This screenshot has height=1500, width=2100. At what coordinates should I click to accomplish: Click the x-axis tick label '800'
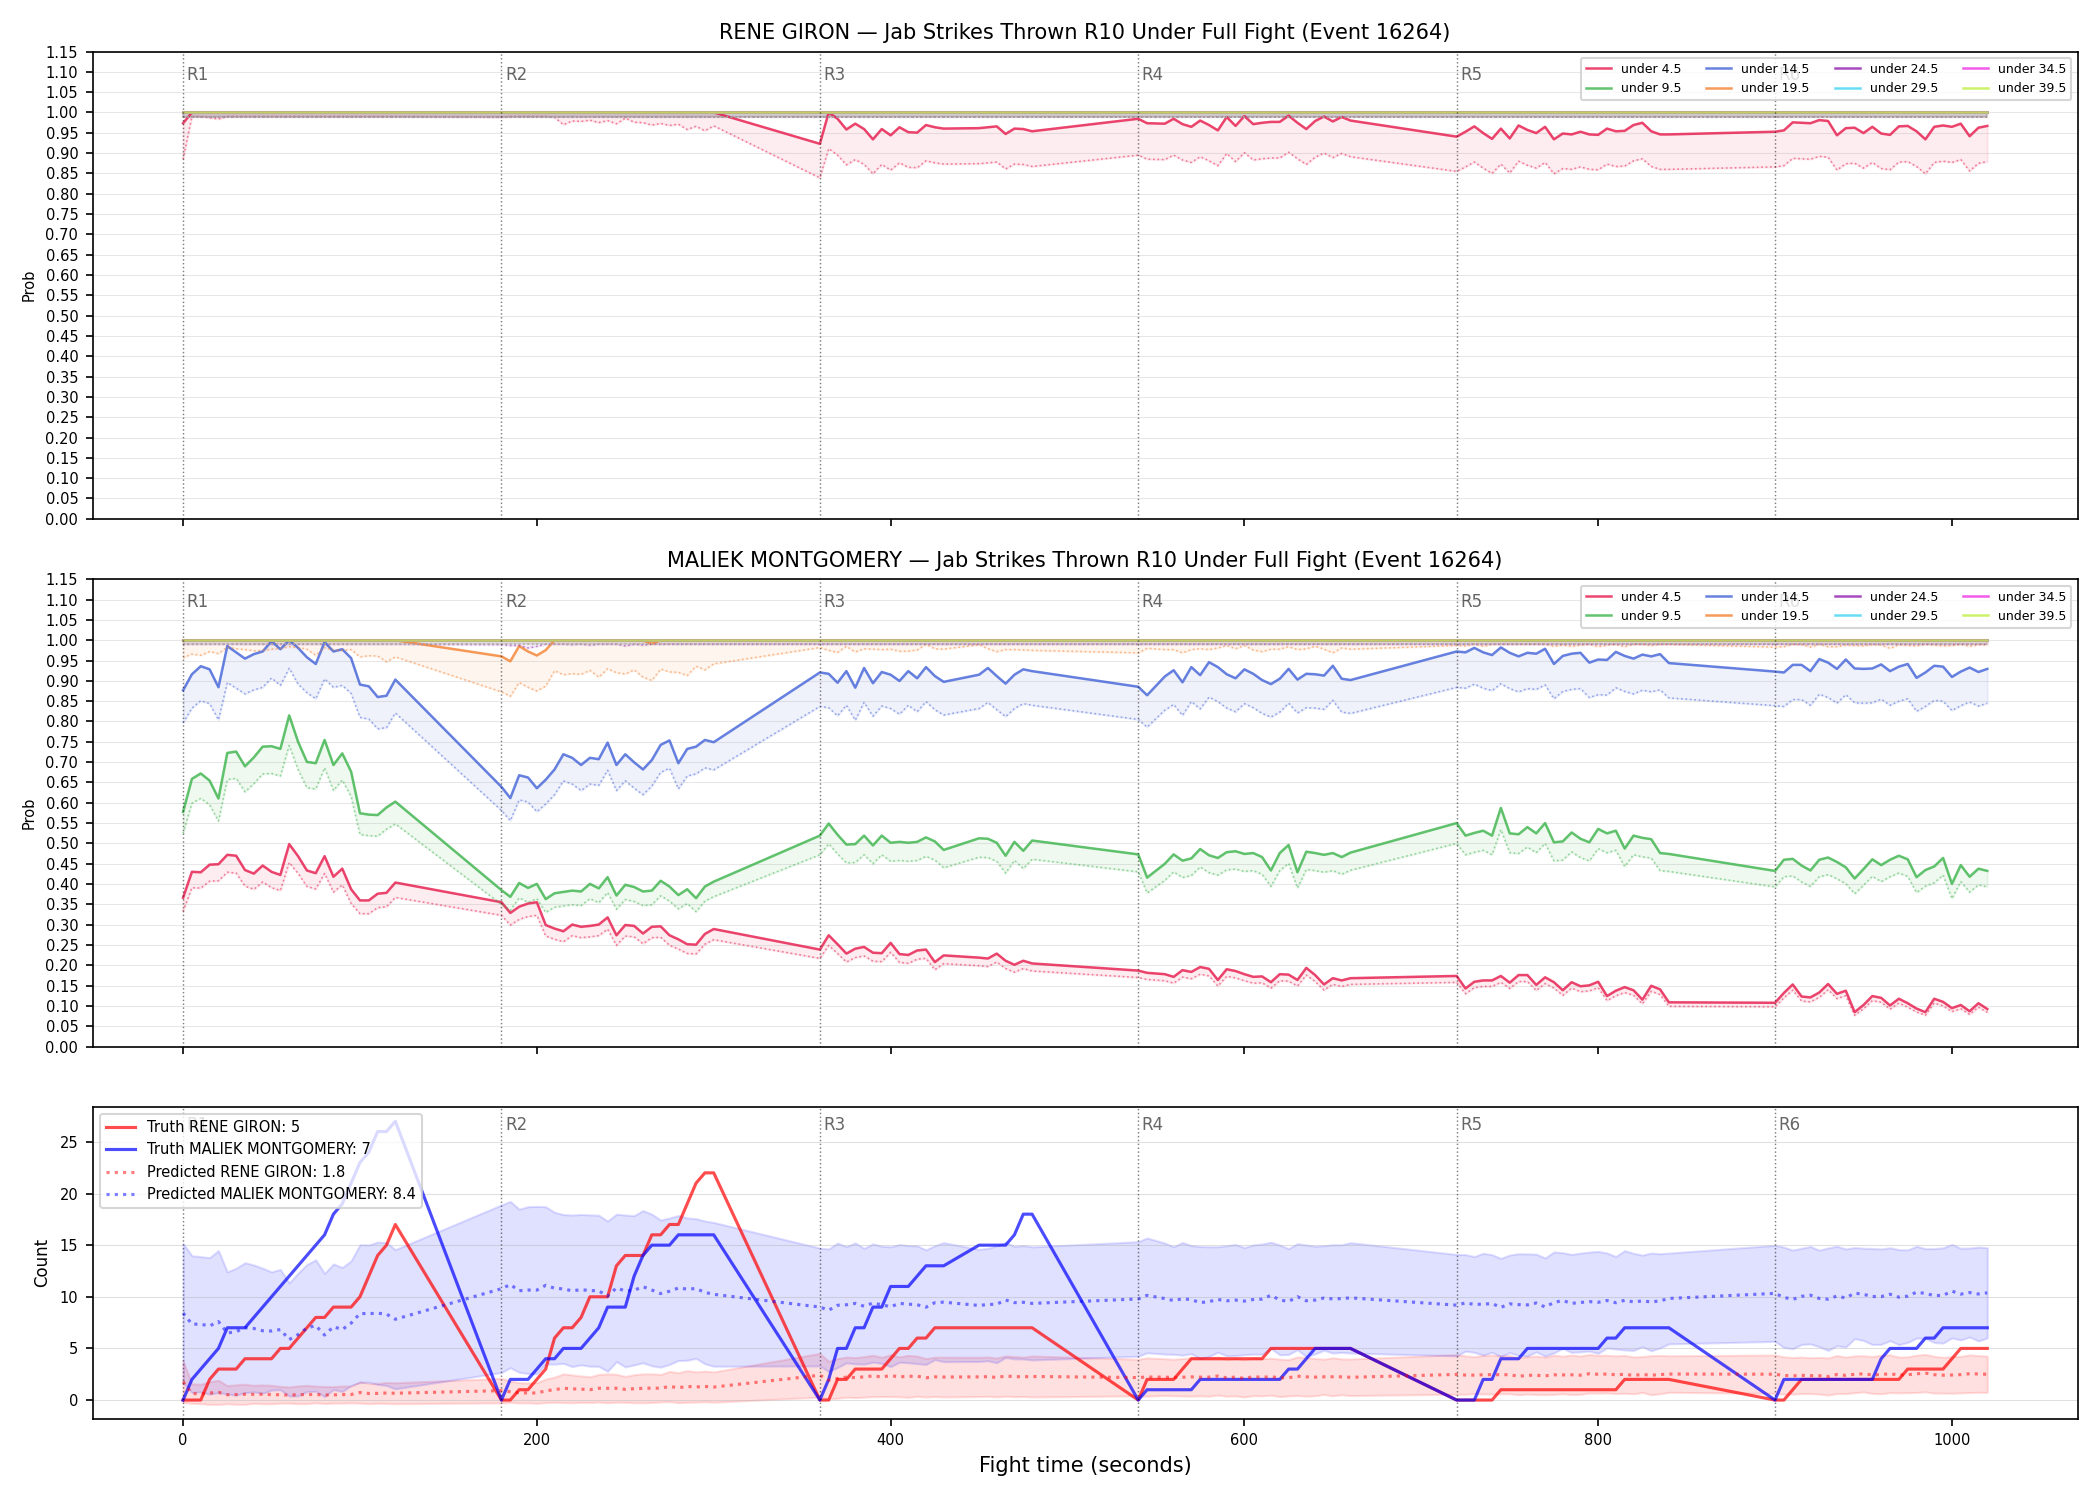tap(1598, 1439)
